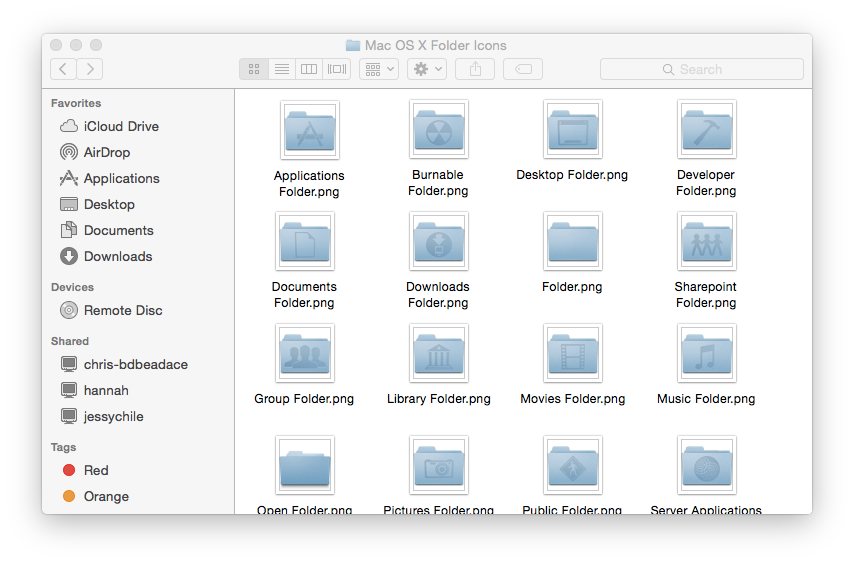
Task: Open Desktop in the sidebar
Action: tap(97, 205)
